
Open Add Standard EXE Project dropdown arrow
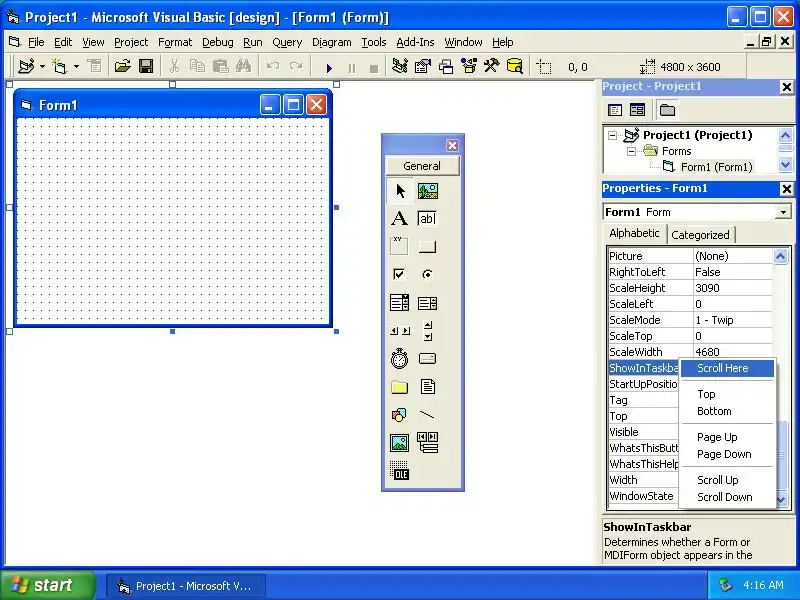pyautogui.click(x=42, y=66)
